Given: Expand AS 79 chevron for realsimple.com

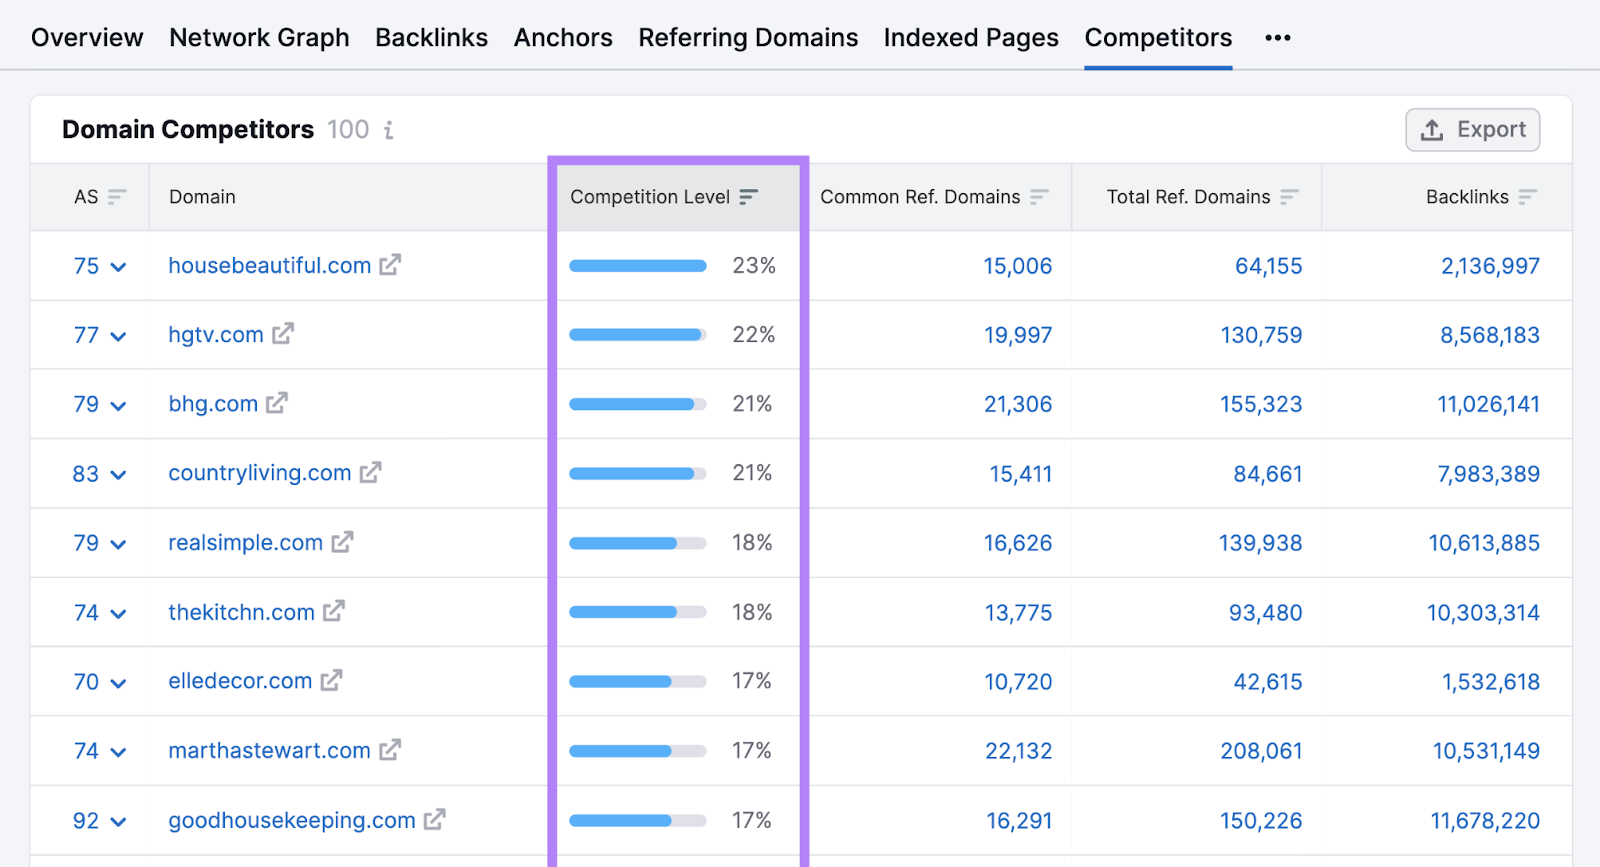Looking at the screenshot, I should tap(118, 544).
